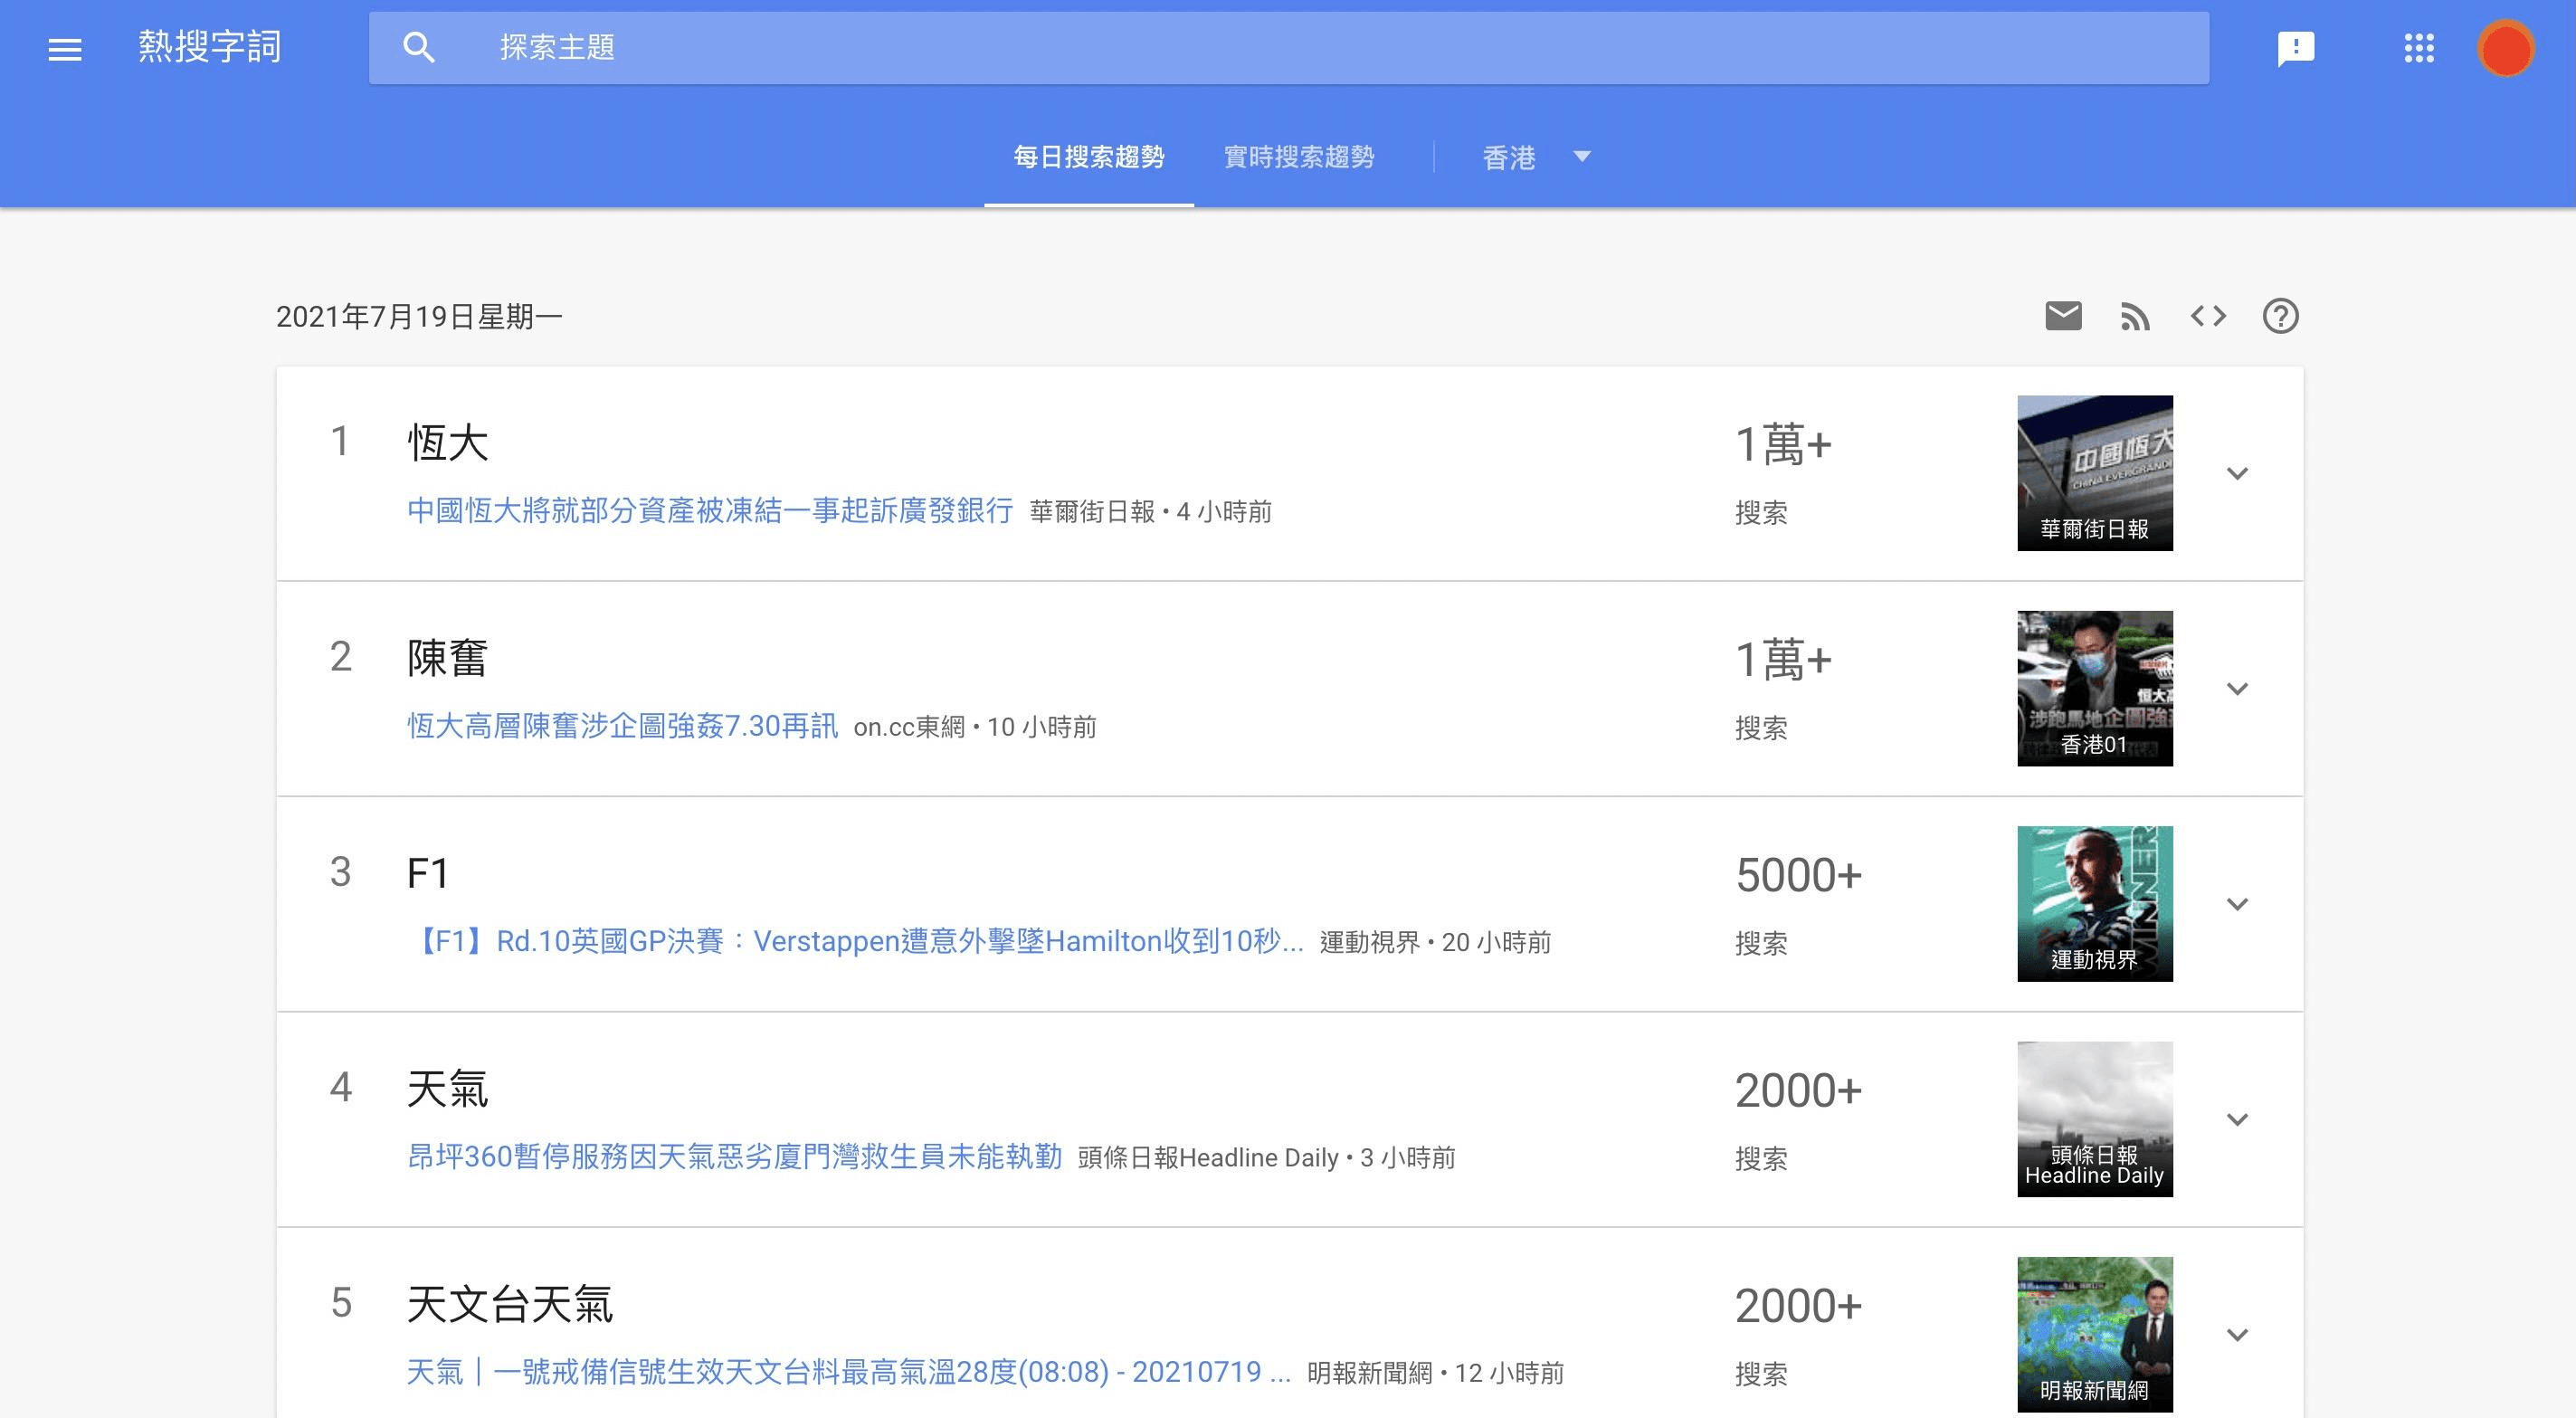
Task: Open the help question mark icon
Action: point(2281,316)
